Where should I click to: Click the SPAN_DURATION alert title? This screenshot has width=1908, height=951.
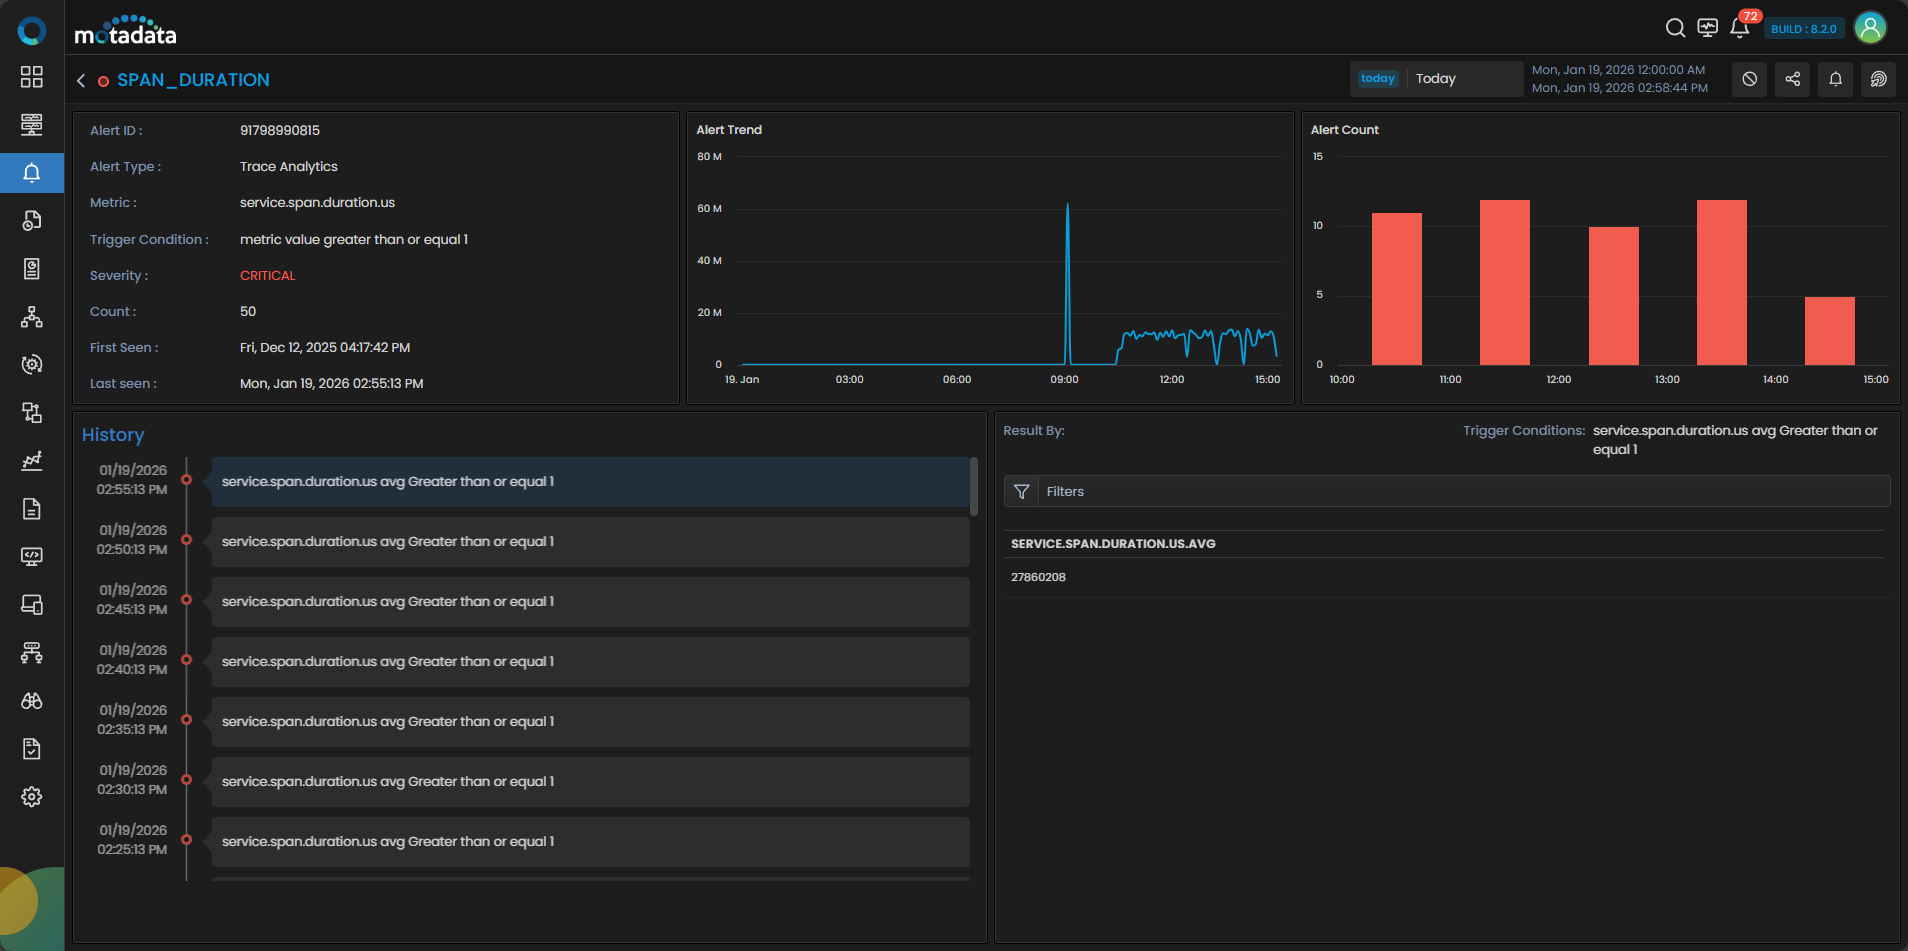193,80
